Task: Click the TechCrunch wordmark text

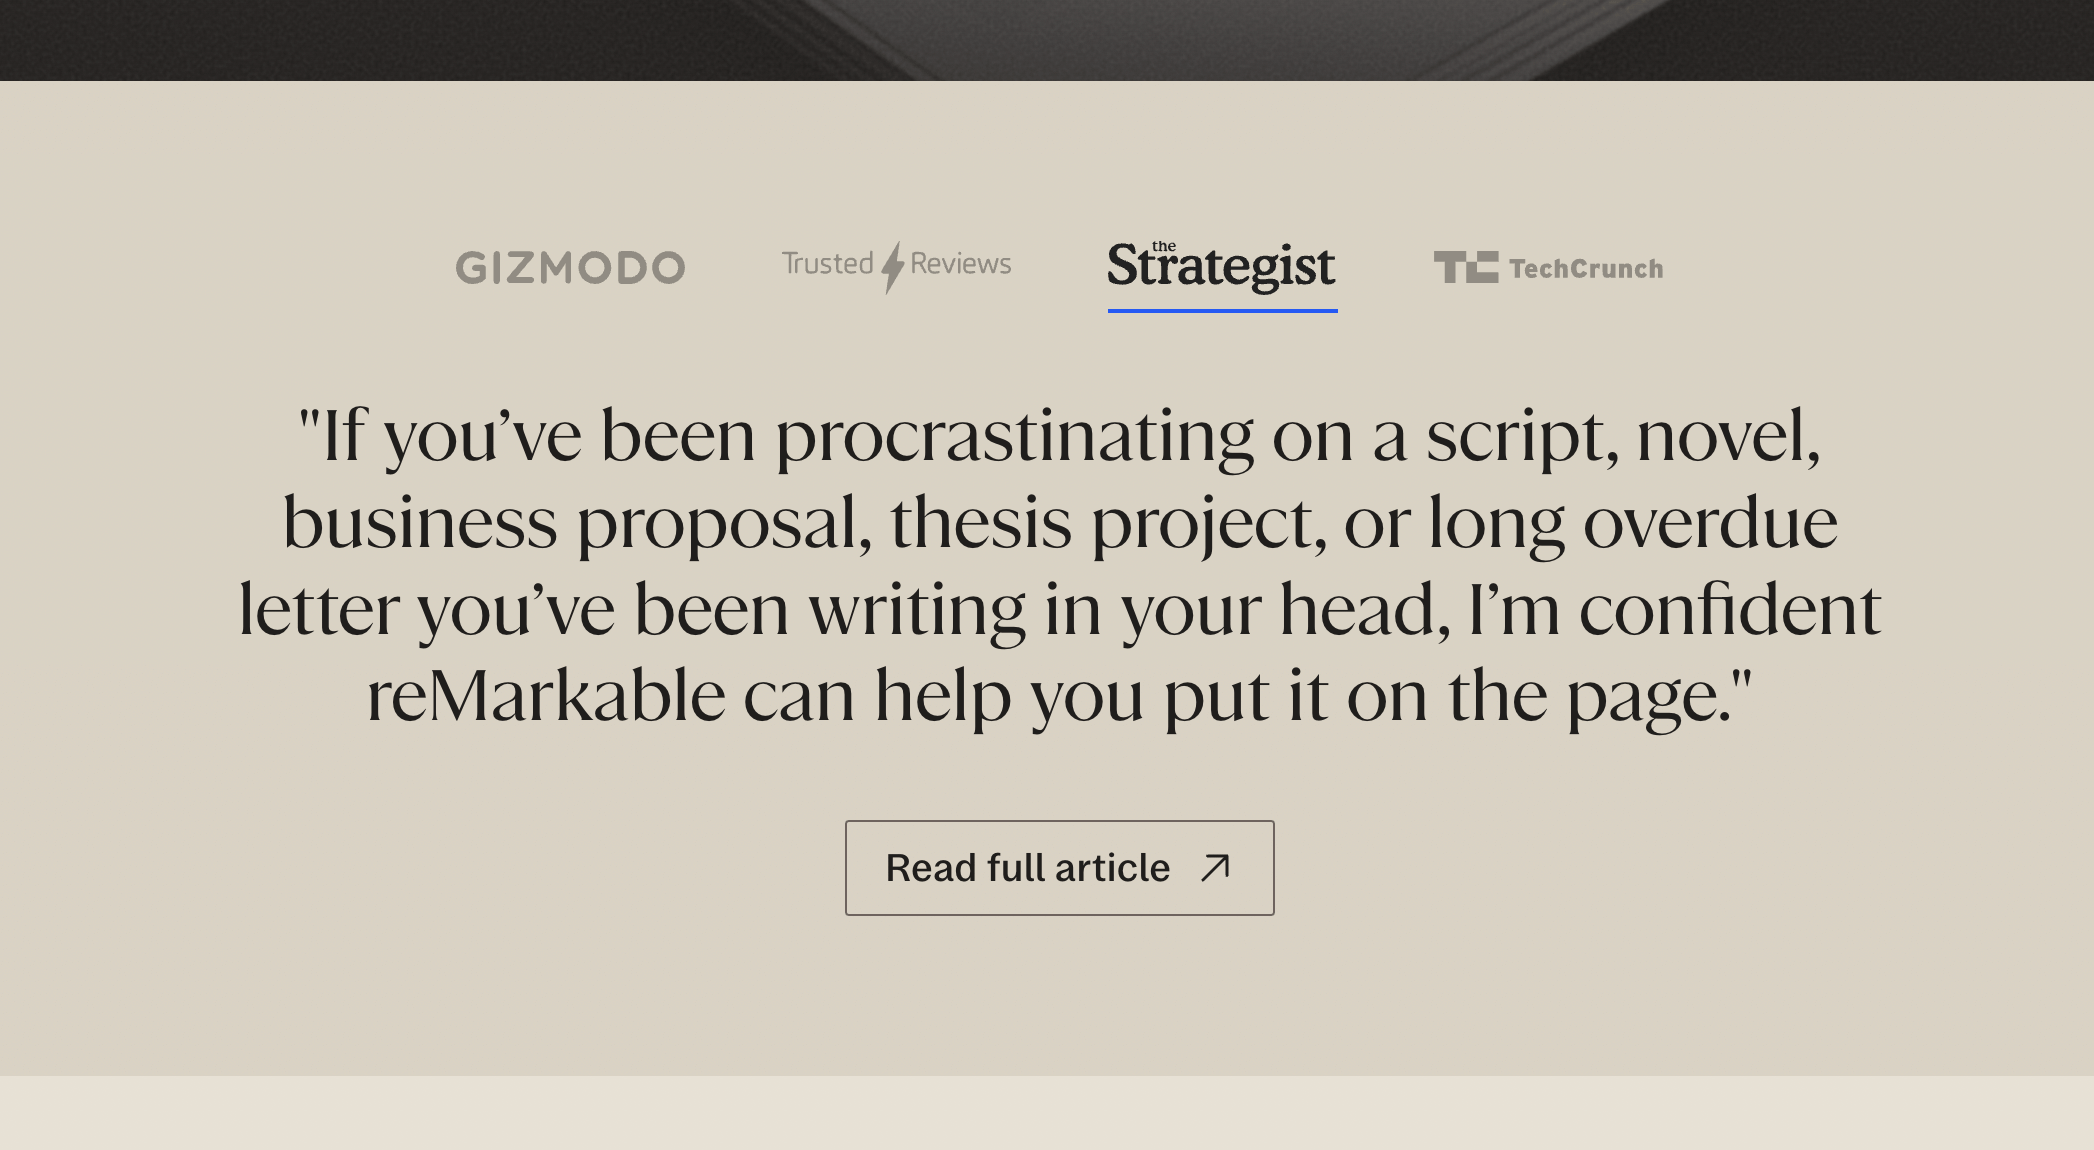Action: pos(1586,269)
